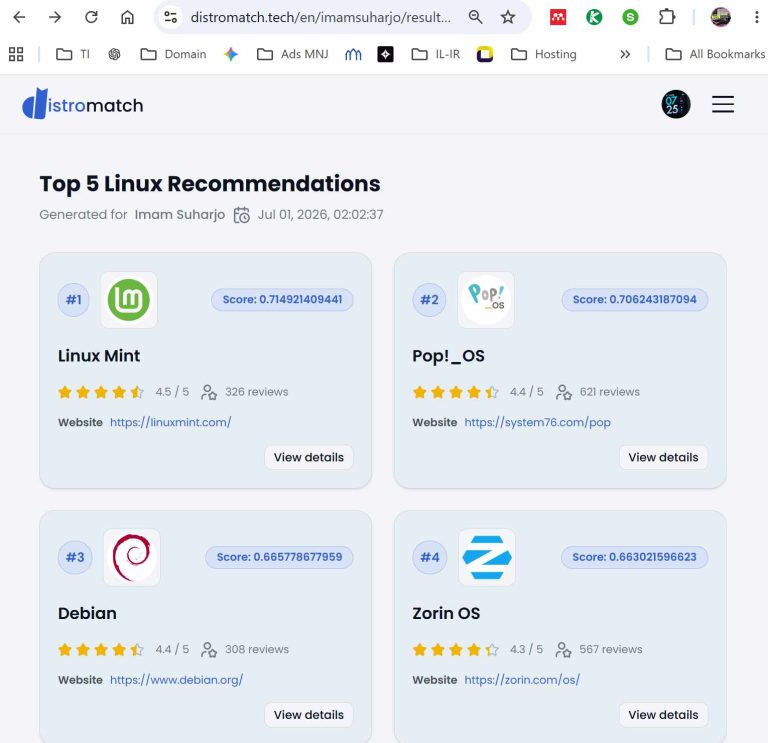Open the system76.com/pop website link

tap(537, 422)
